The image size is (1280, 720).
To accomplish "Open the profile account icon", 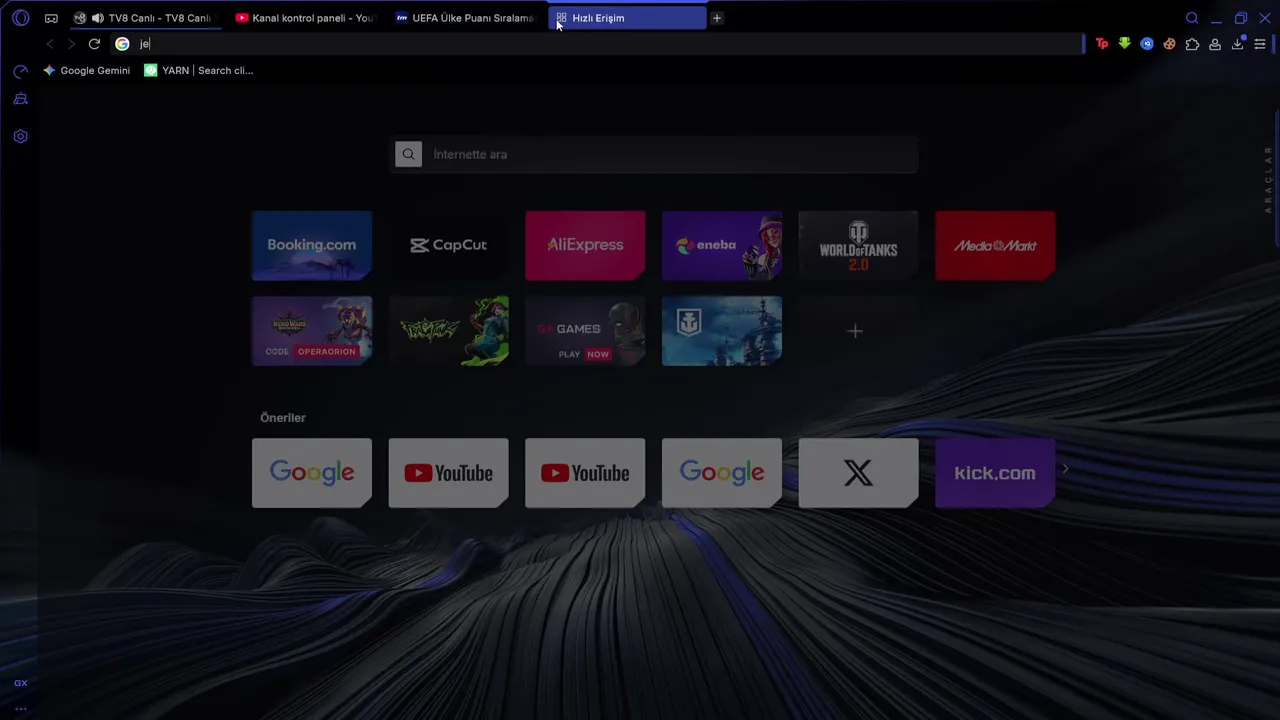I will point(1215,44).
